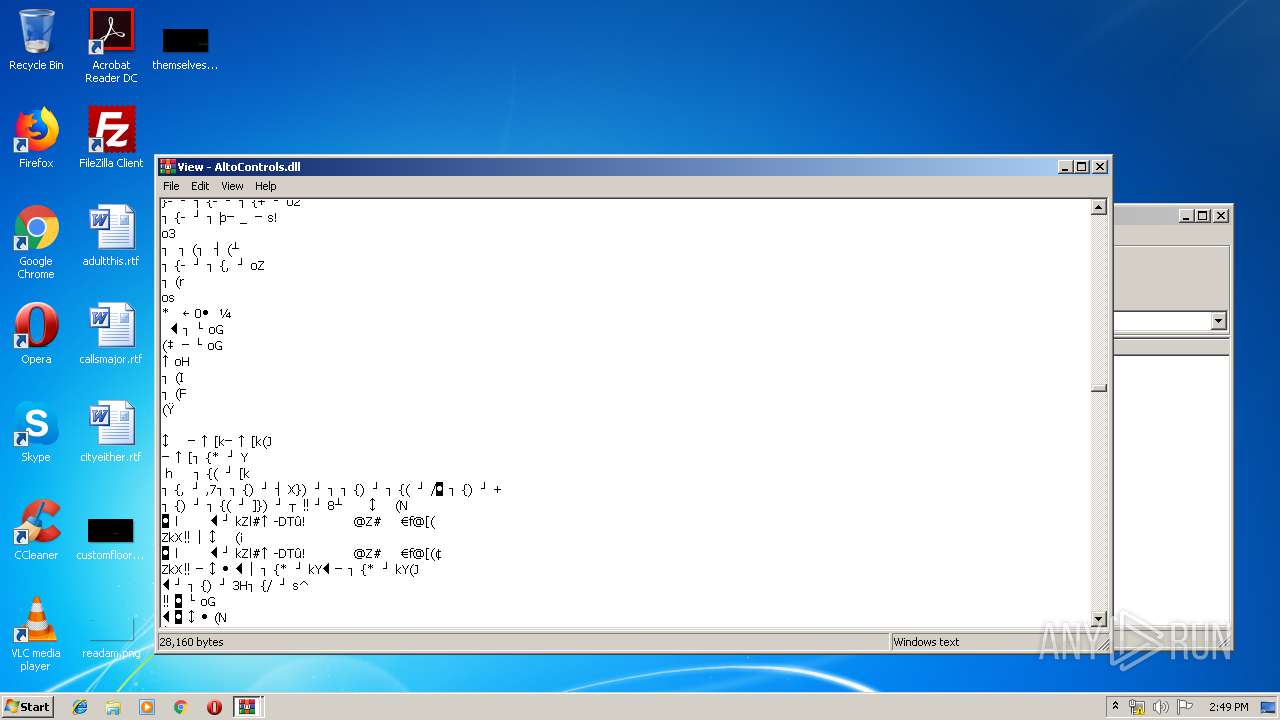The height and width of the screenshot is (720, 1280).
Task: Select the customfloor desktop file icon
Action: (x=110, y=538)
